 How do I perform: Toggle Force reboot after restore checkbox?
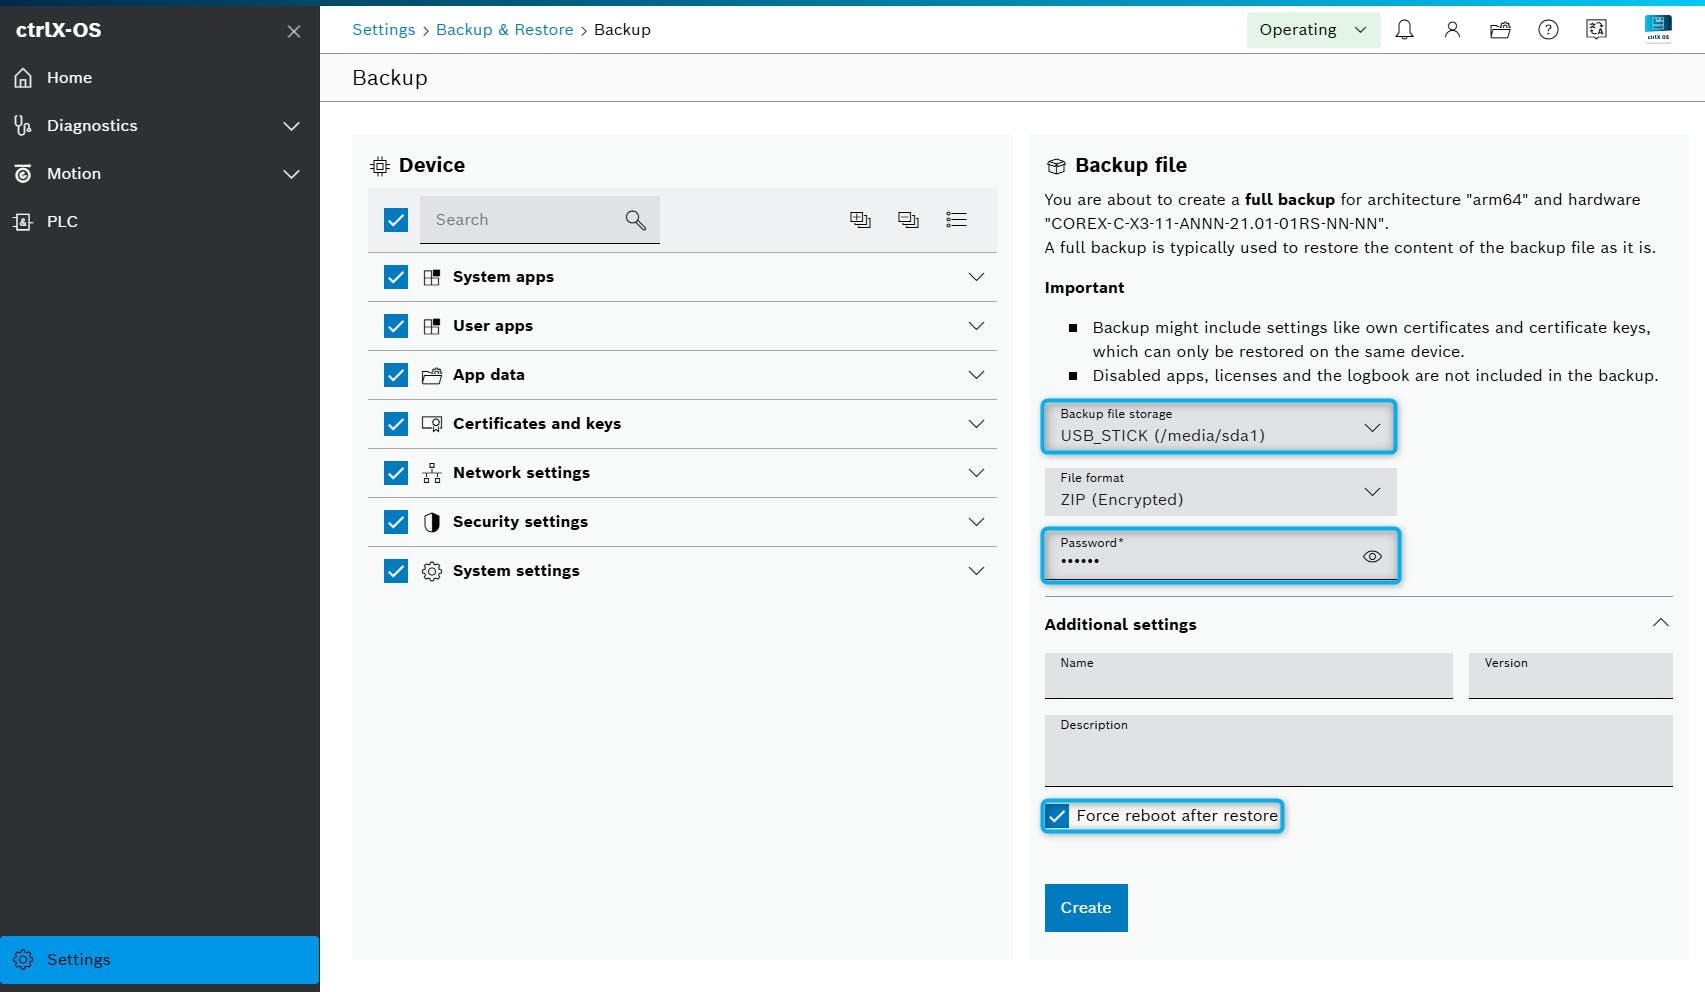point(1057,816)
